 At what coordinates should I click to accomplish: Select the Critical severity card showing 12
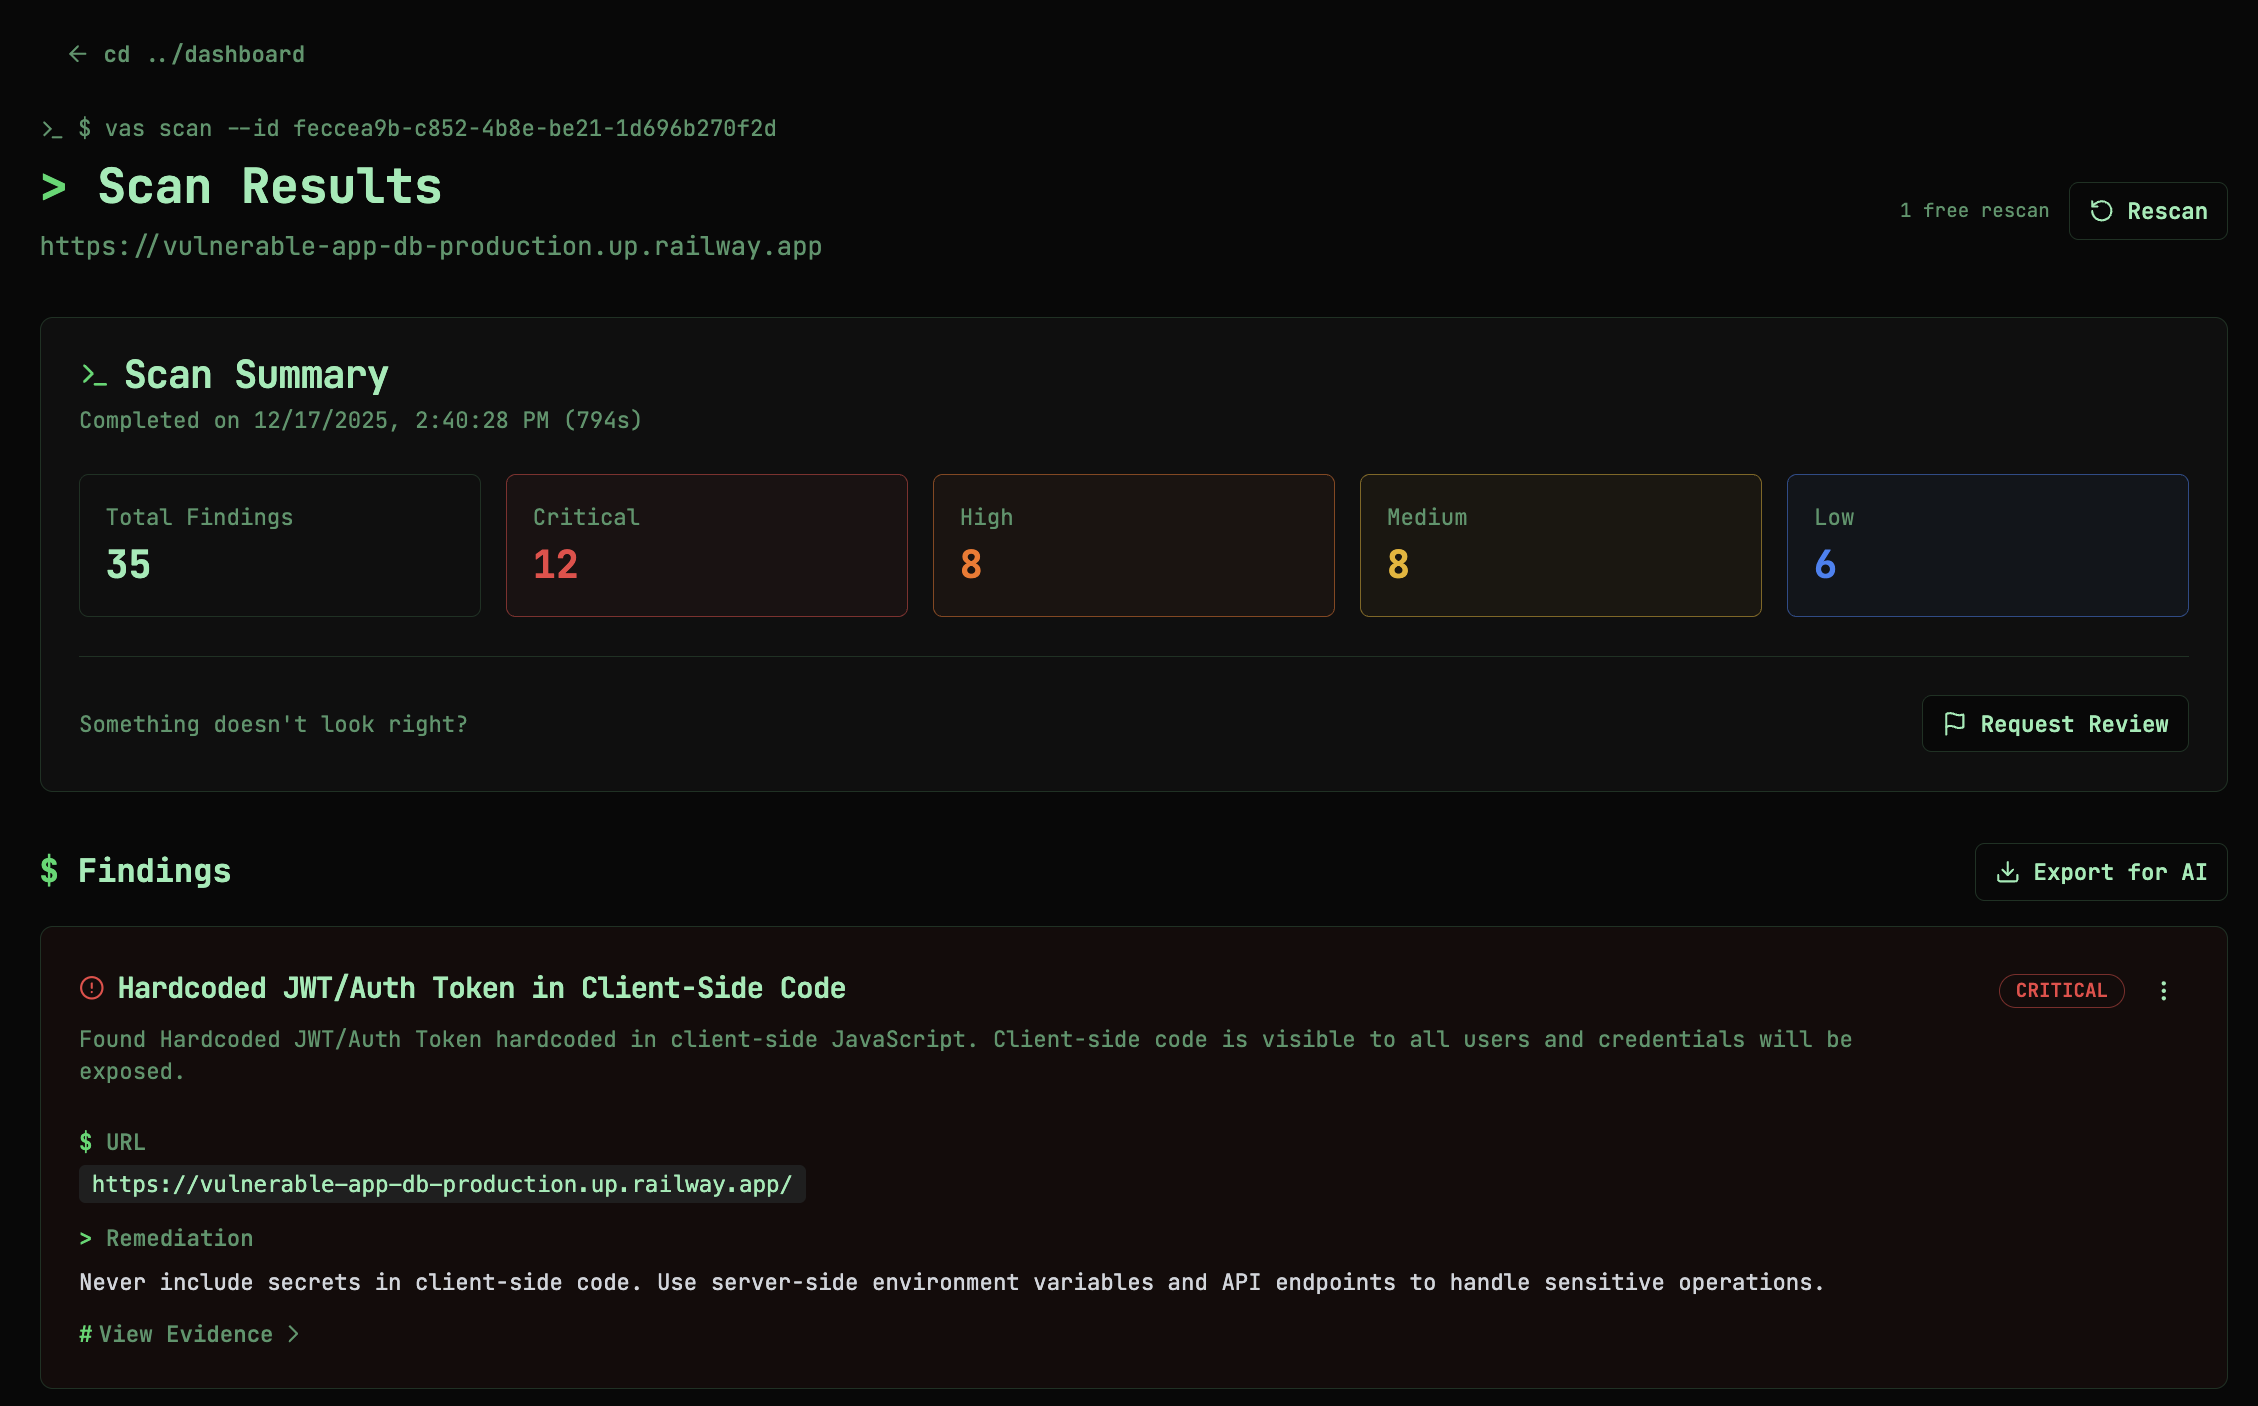coord(706,545)
